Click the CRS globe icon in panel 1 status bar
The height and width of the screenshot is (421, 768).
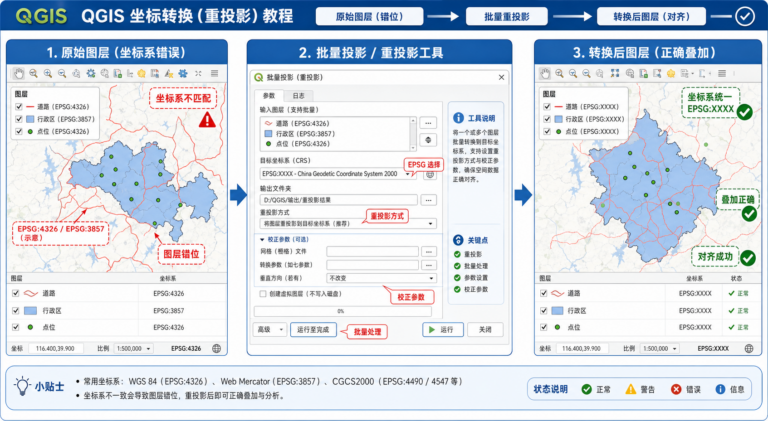[x=216, y=349]
